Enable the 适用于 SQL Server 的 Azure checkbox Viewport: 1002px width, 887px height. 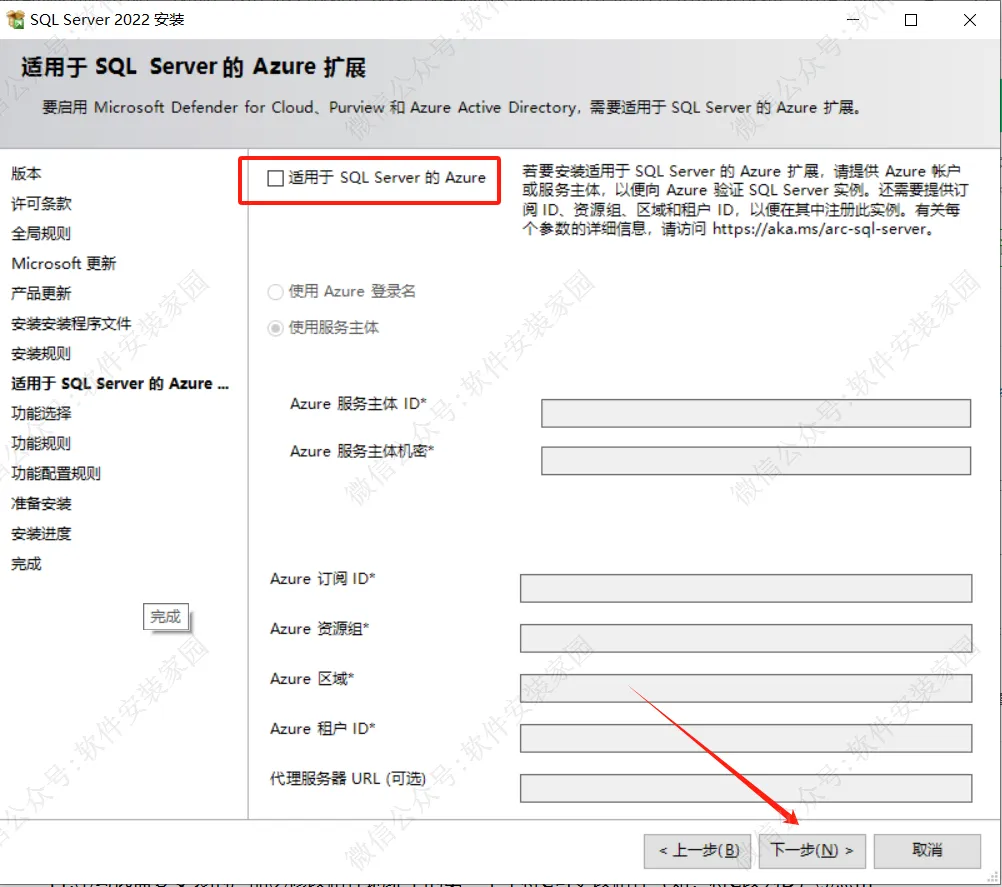point(275,178)
